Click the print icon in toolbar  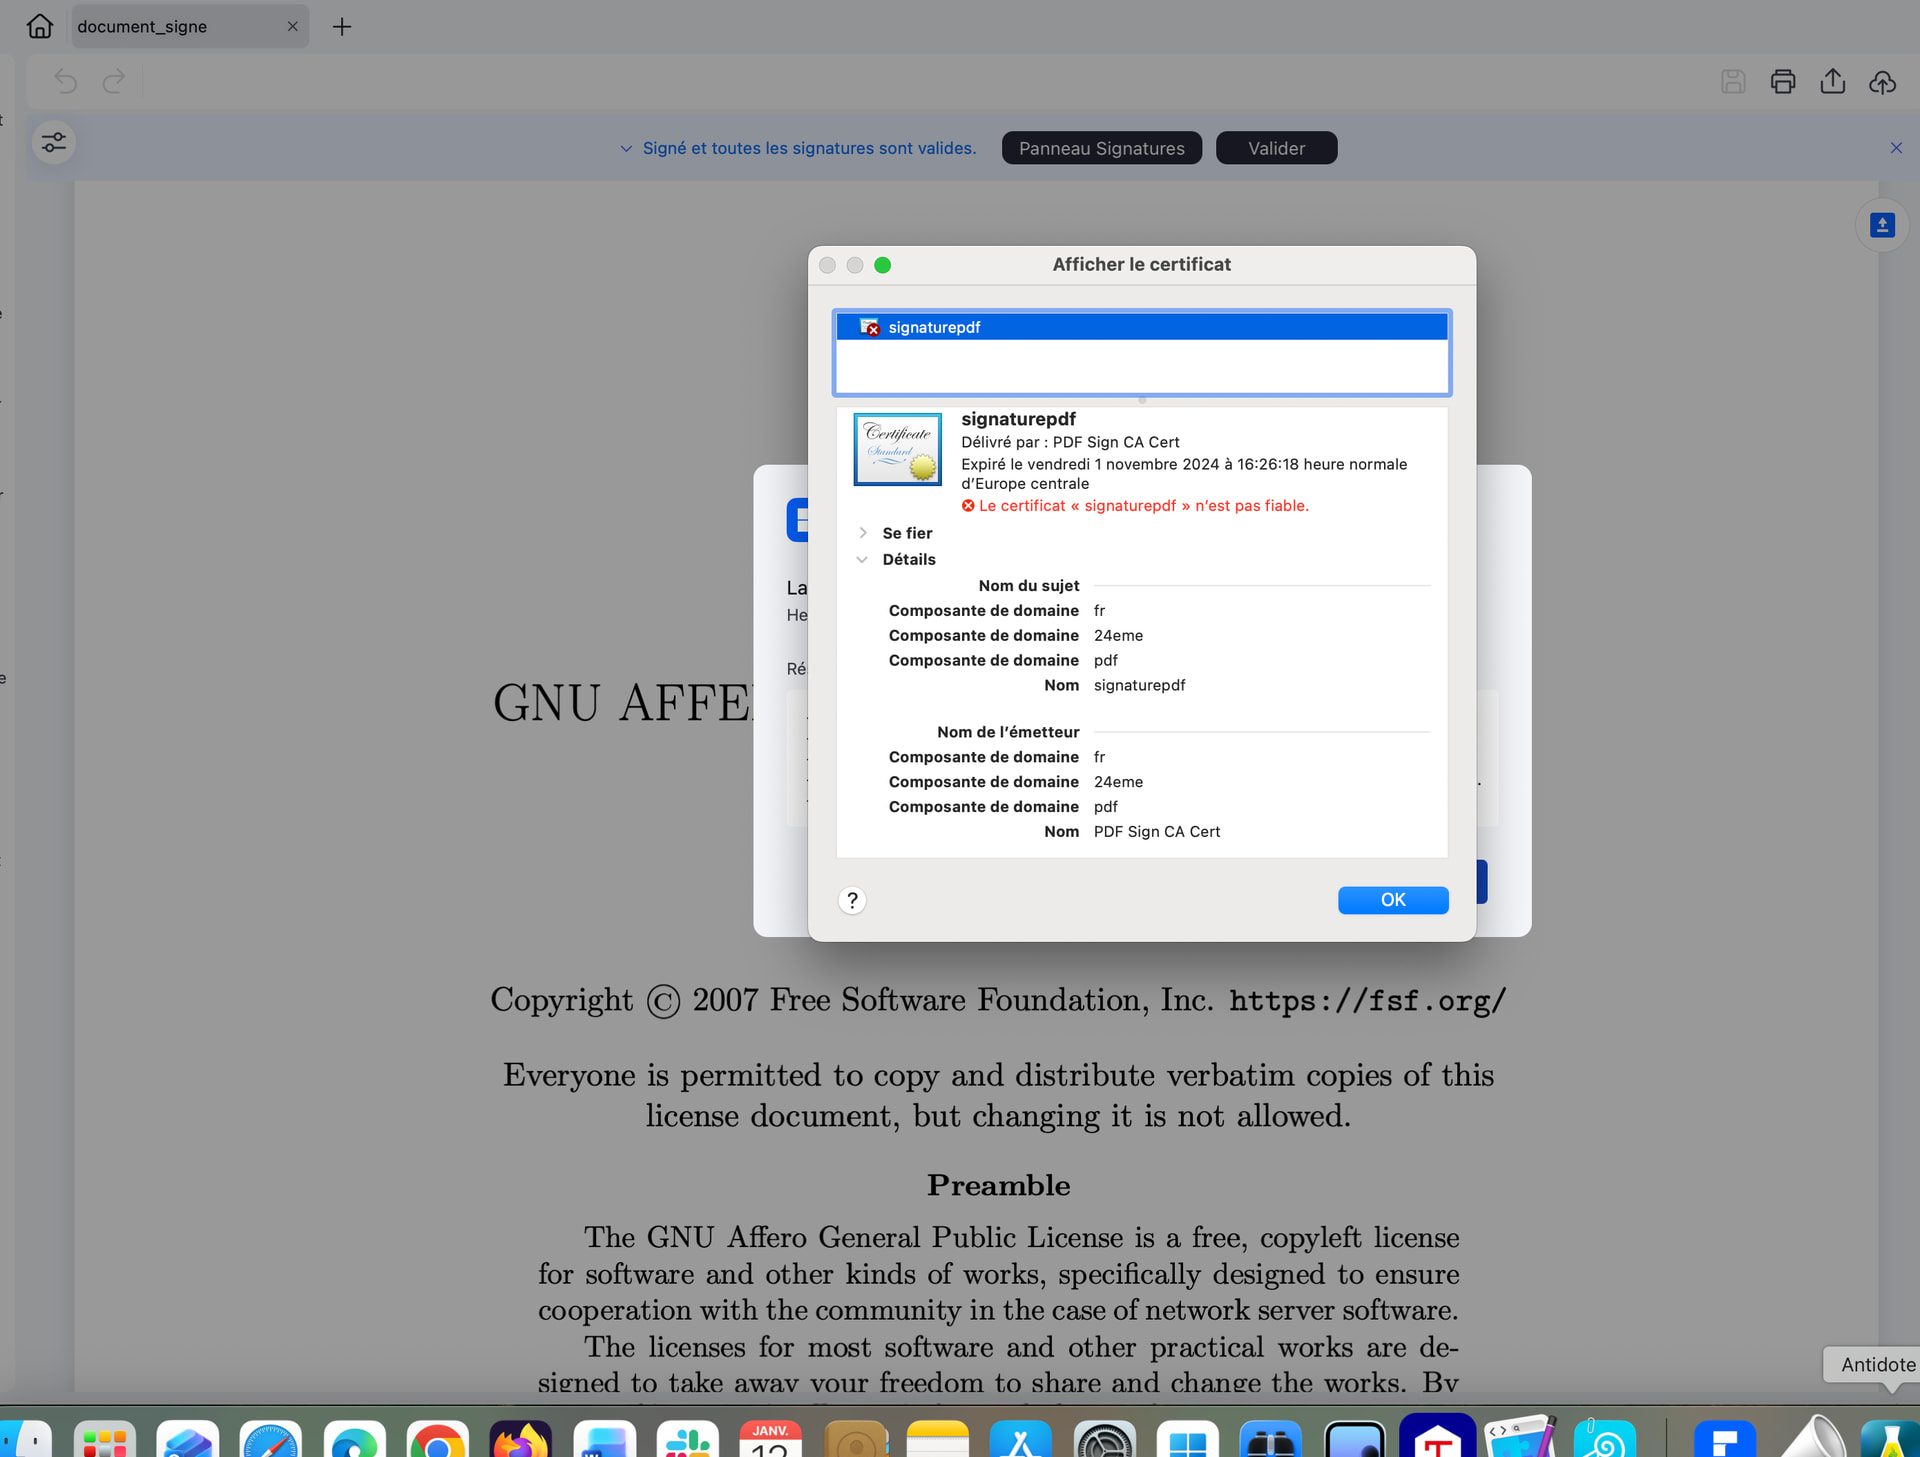point(1783,81)
